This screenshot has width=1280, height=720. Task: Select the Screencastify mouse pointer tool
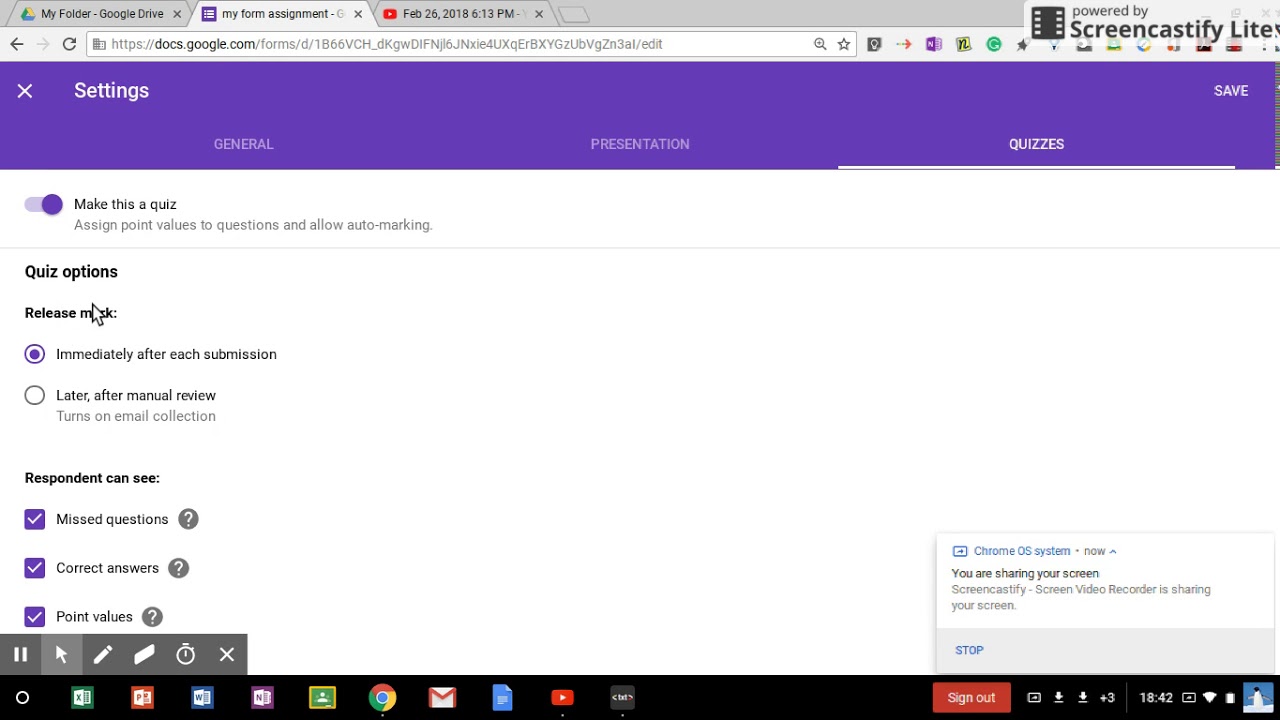coord(61,655)
